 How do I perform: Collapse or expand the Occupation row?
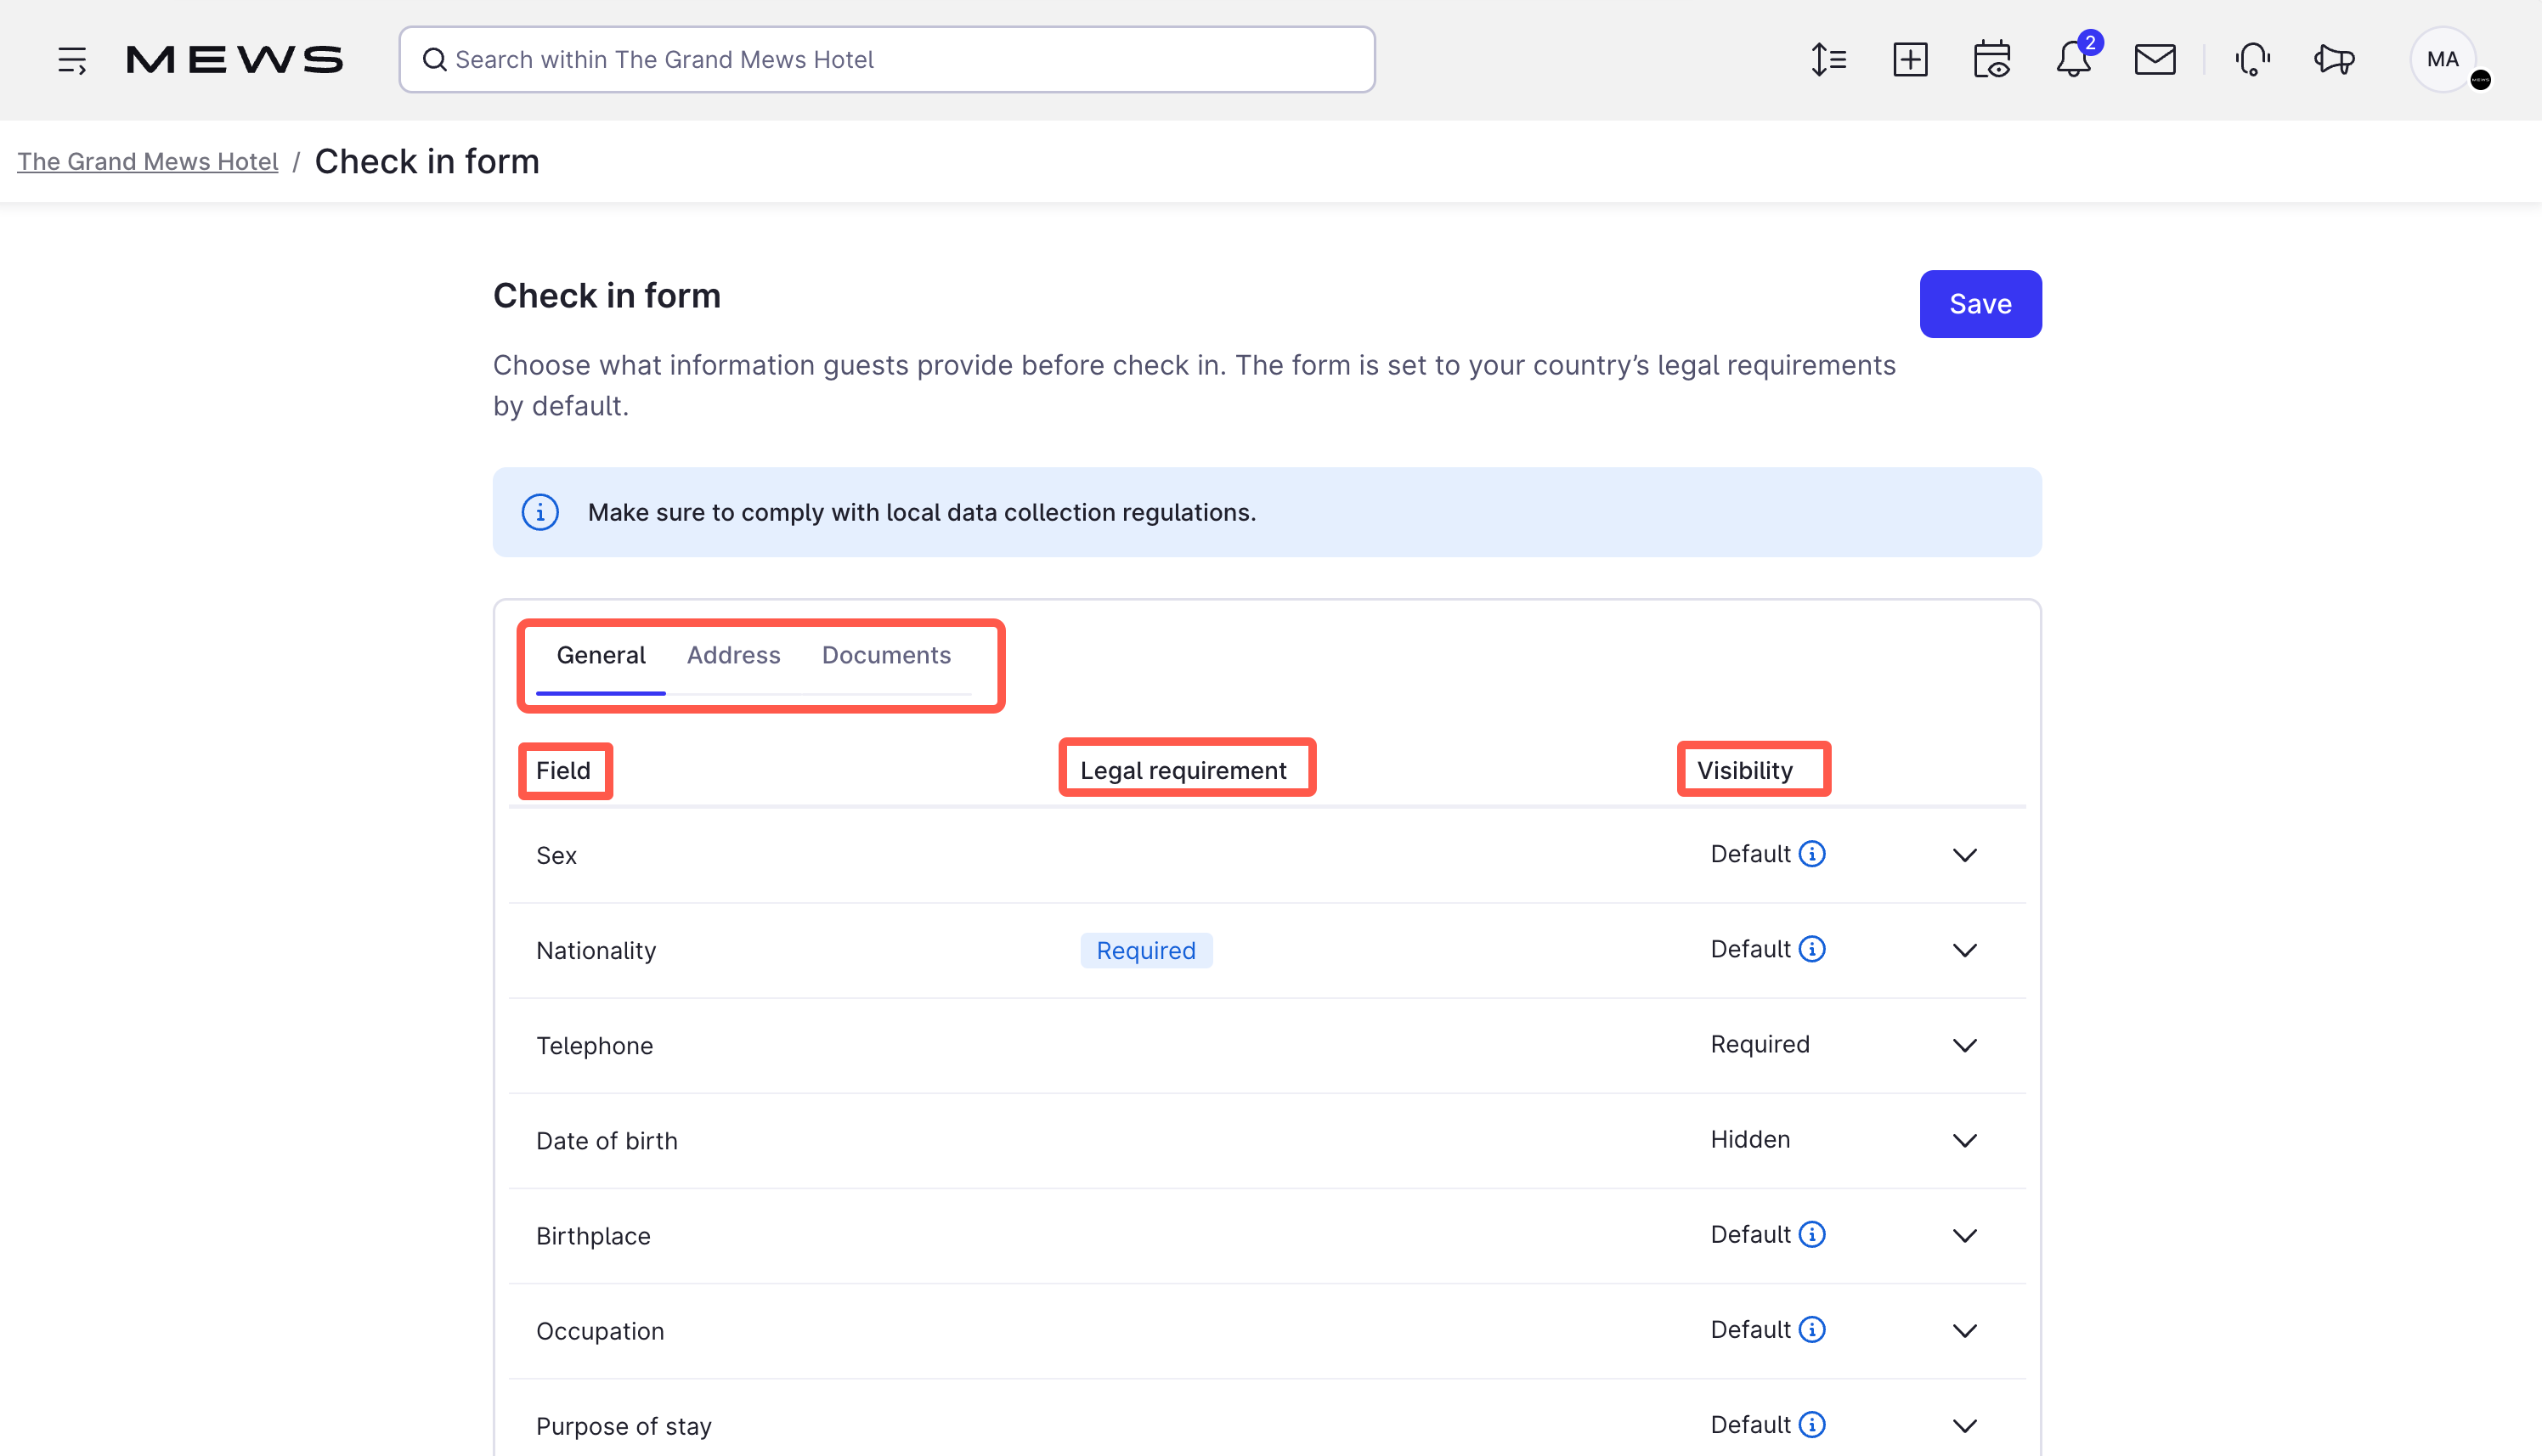pyautogui.click(x=1964, y=1330)
